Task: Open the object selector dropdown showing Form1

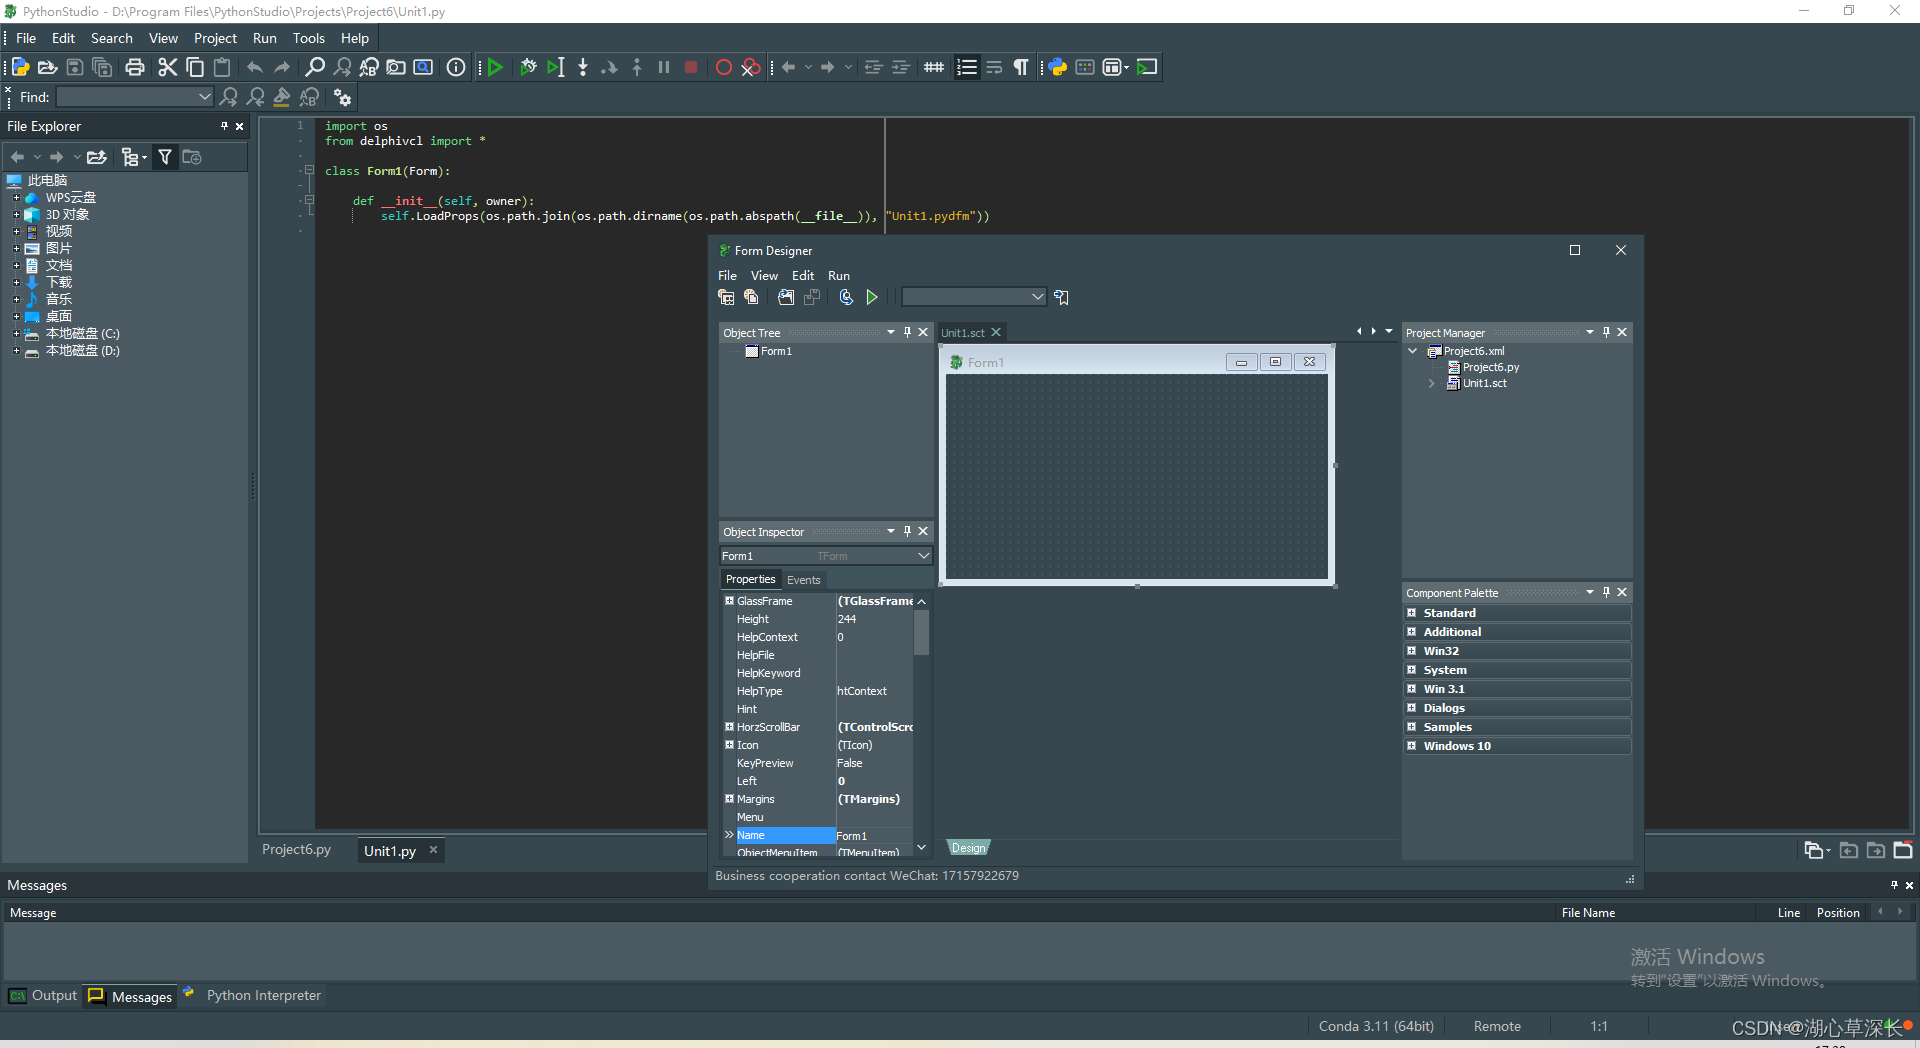Action: 922,555
